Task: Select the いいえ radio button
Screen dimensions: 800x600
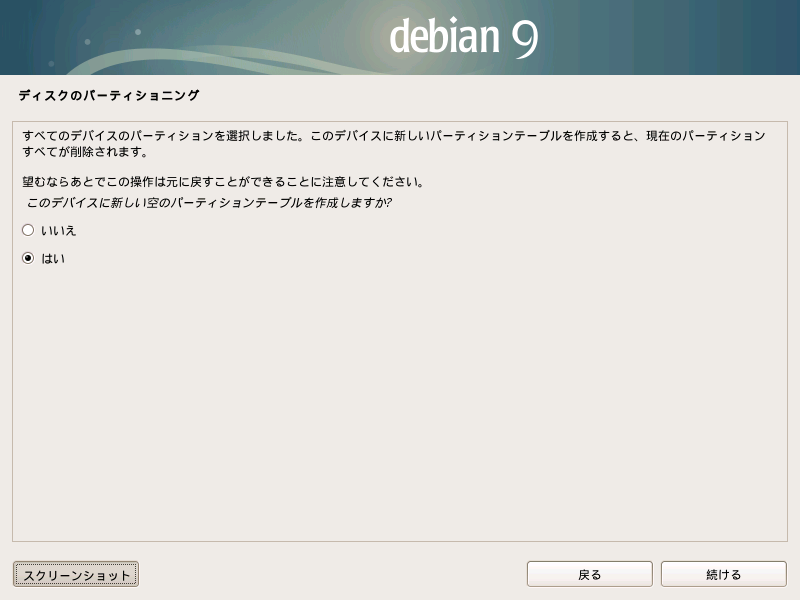Action: pos(28,230)
